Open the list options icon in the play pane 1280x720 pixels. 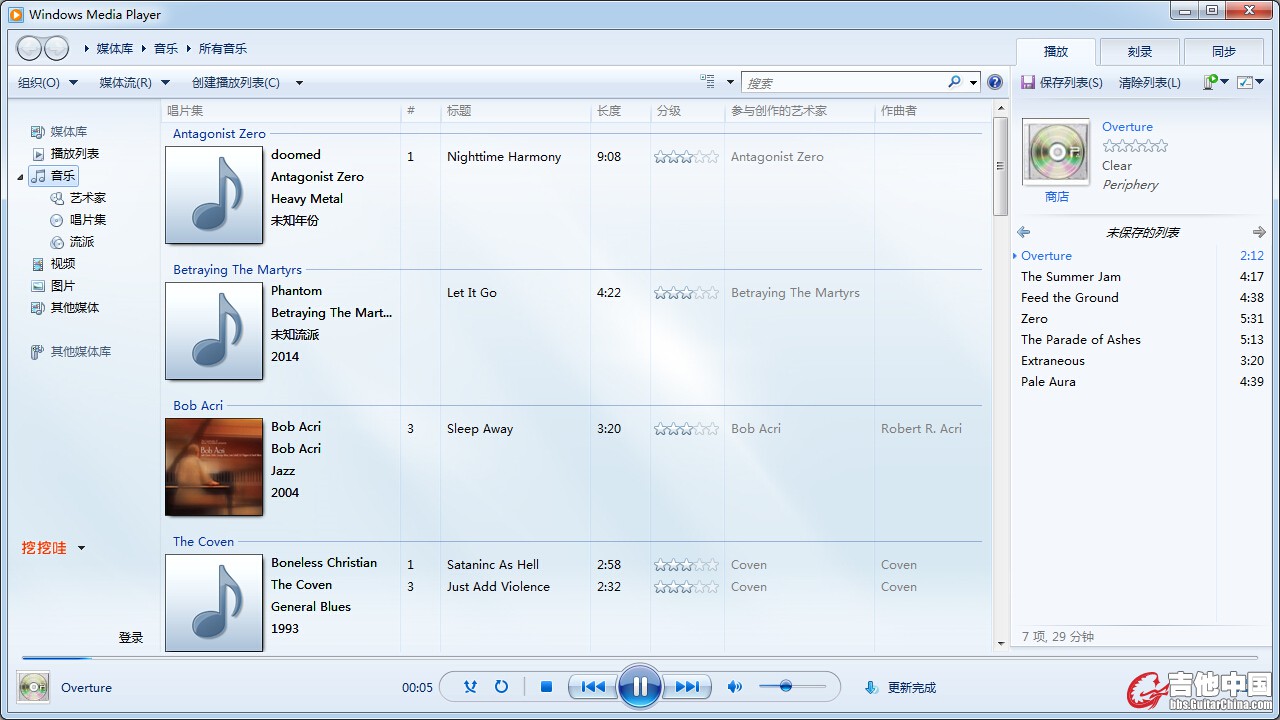pyautogui.click(x=1215, y=82)
